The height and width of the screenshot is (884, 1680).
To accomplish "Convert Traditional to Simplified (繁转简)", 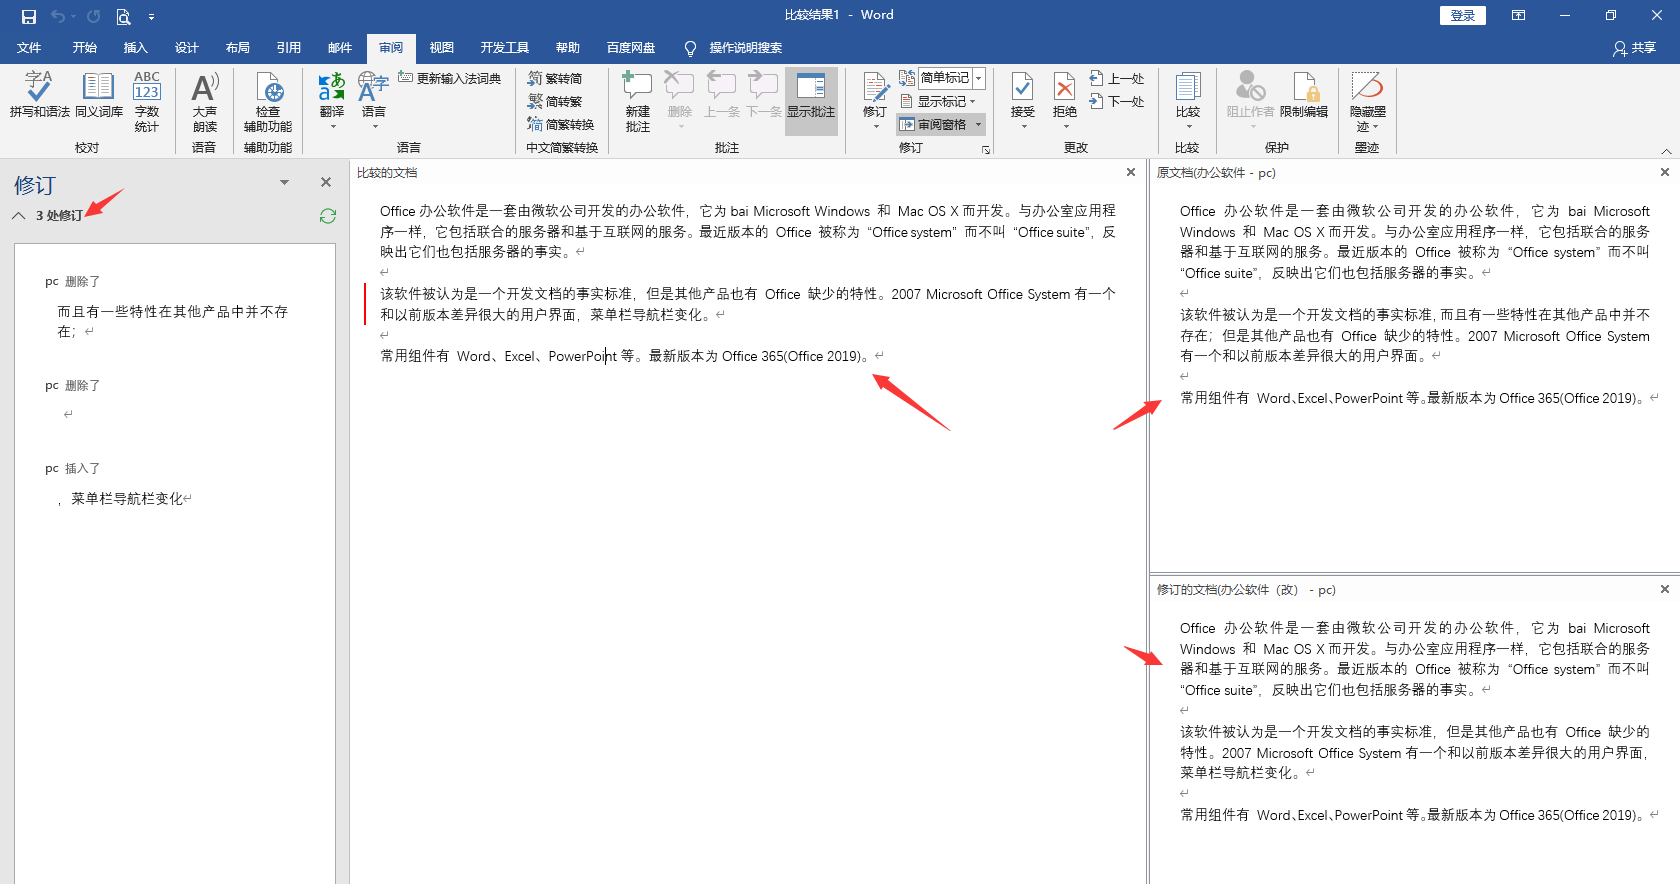I will (555, 78).
